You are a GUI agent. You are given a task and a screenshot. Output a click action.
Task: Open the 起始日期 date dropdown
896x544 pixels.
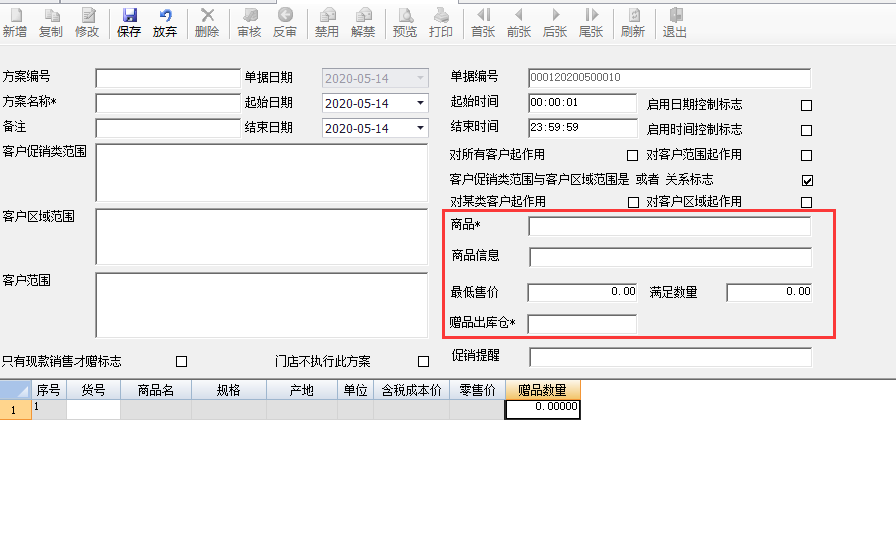[420, 103]
